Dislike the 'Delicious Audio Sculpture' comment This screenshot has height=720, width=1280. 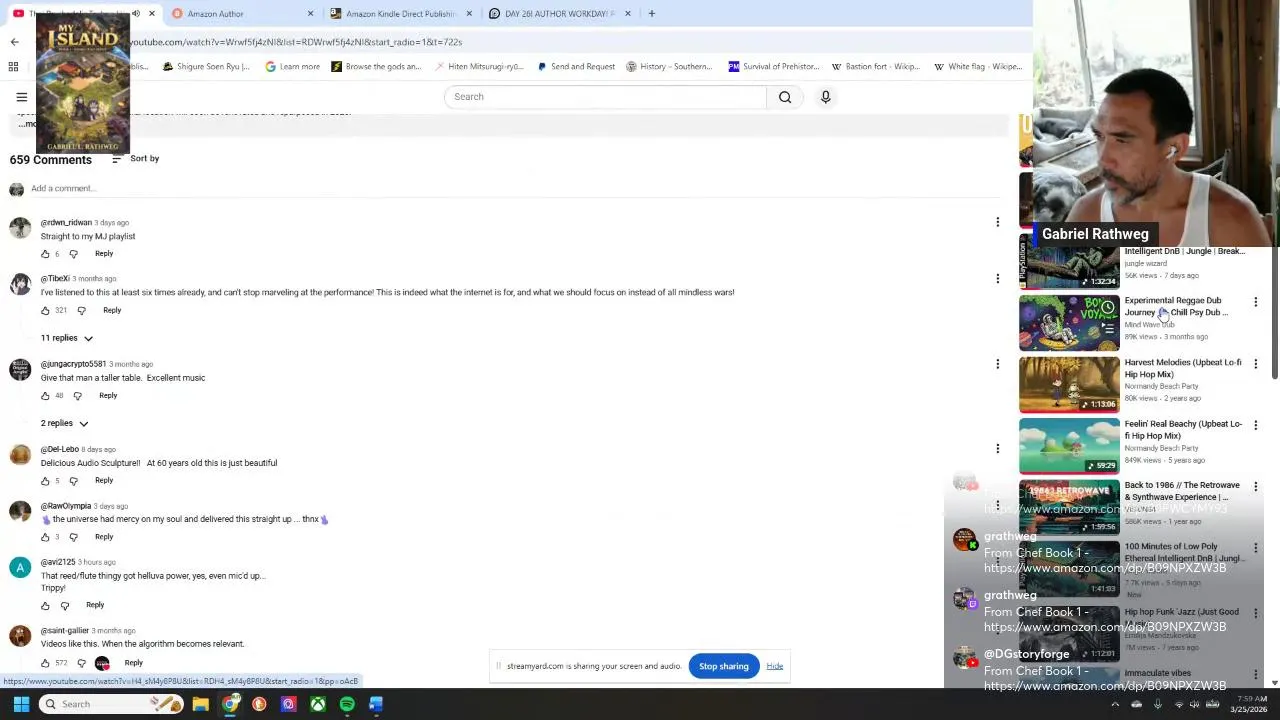(x=73, y=481)
